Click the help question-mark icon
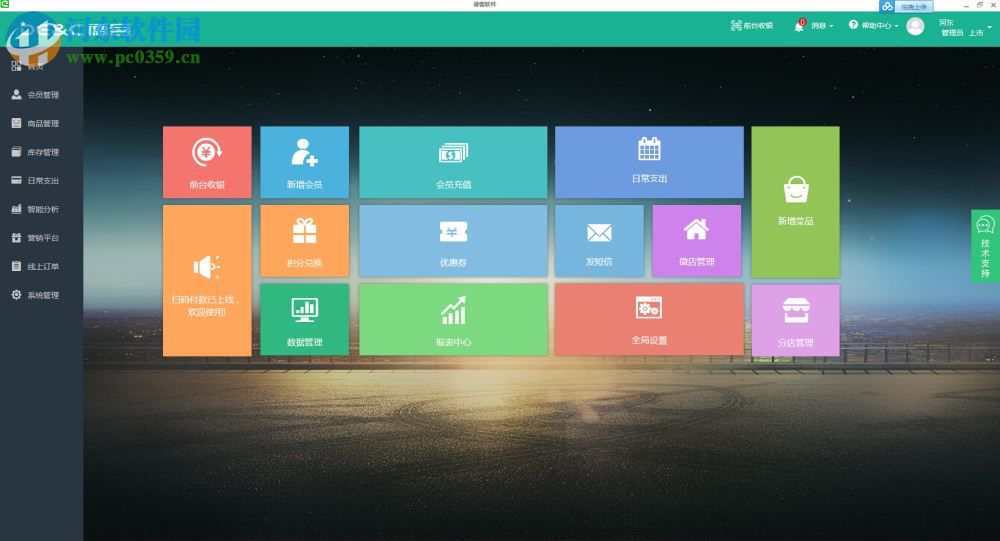Viewport: 1000px width, 541px height. [x=853, y=25]
